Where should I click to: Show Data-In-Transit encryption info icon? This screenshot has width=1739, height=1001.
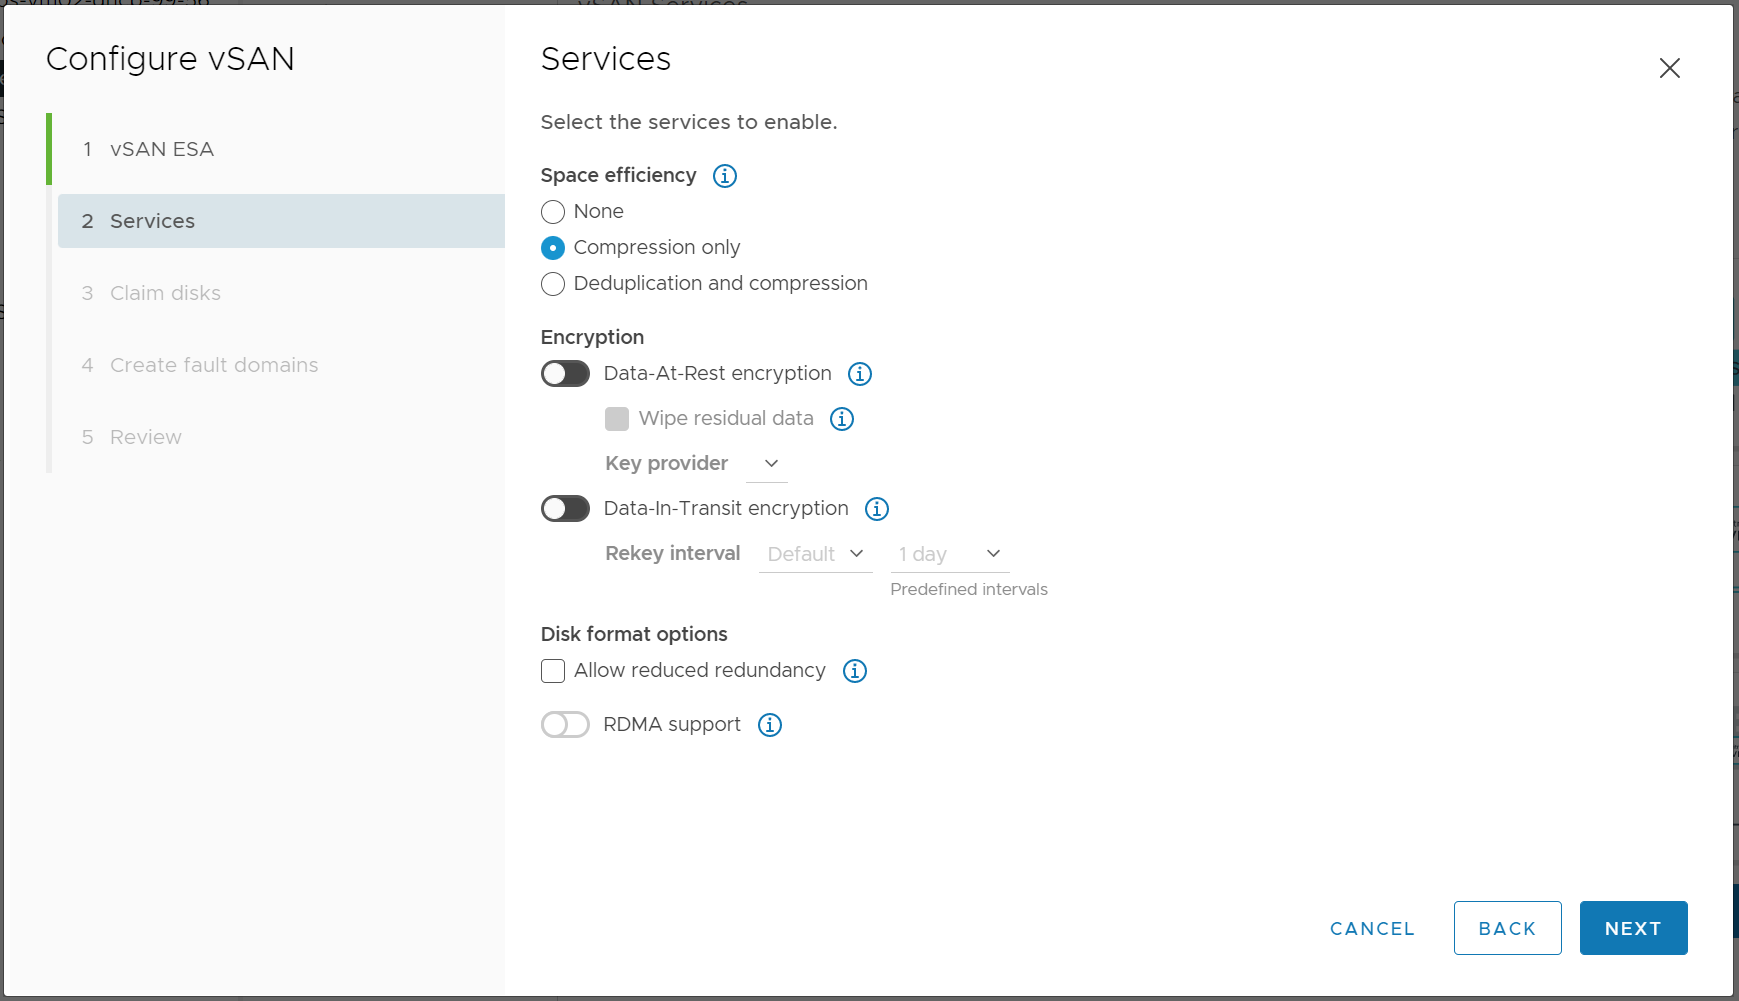877,509
